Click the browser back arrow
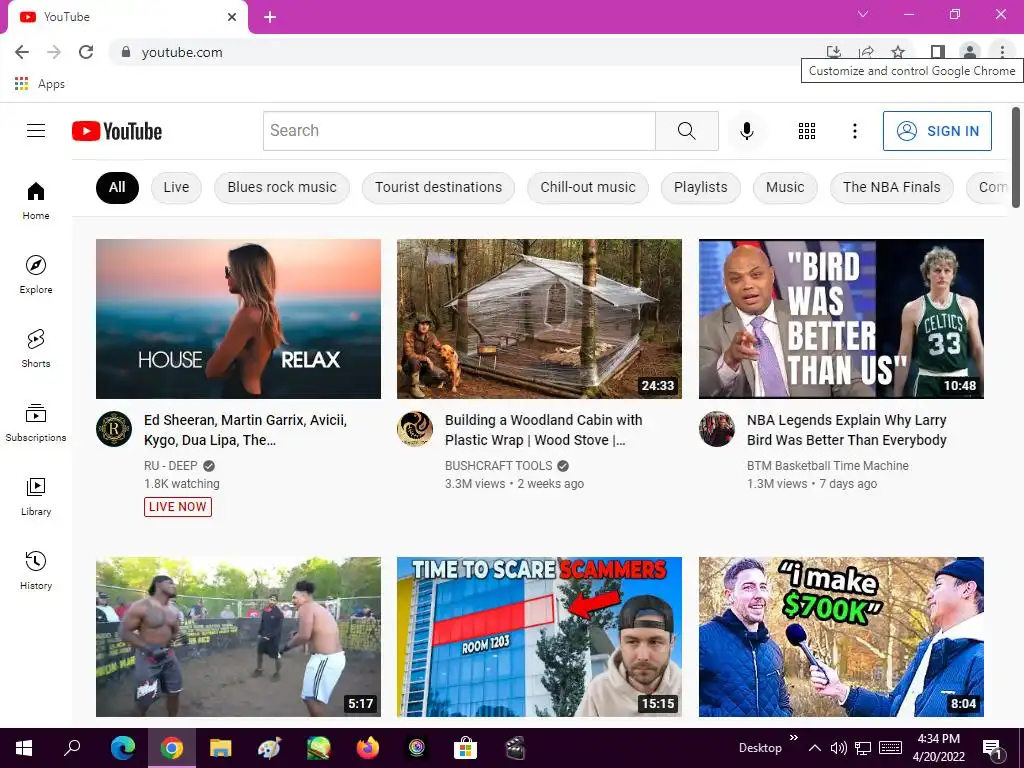This screenshot has width=1024, height=768. pyautogui.click(x=22, y=52)
